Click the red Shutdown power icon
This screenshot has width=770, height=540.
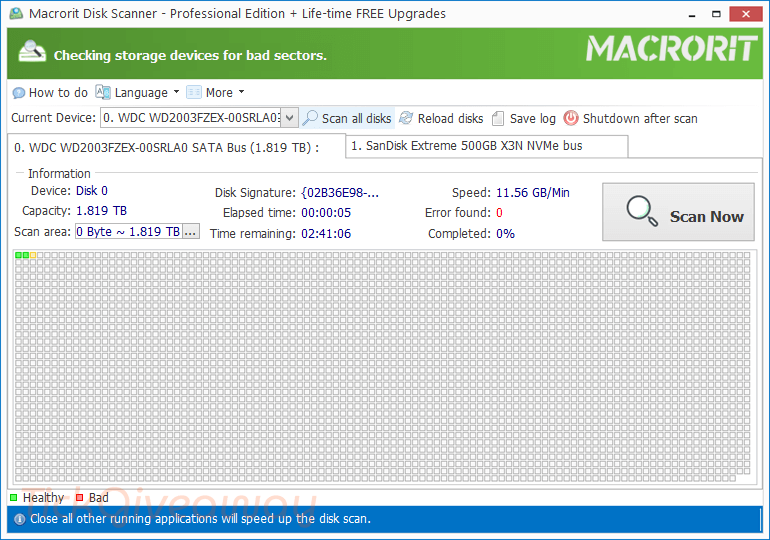pyautogui.click(x=571, y=118)
